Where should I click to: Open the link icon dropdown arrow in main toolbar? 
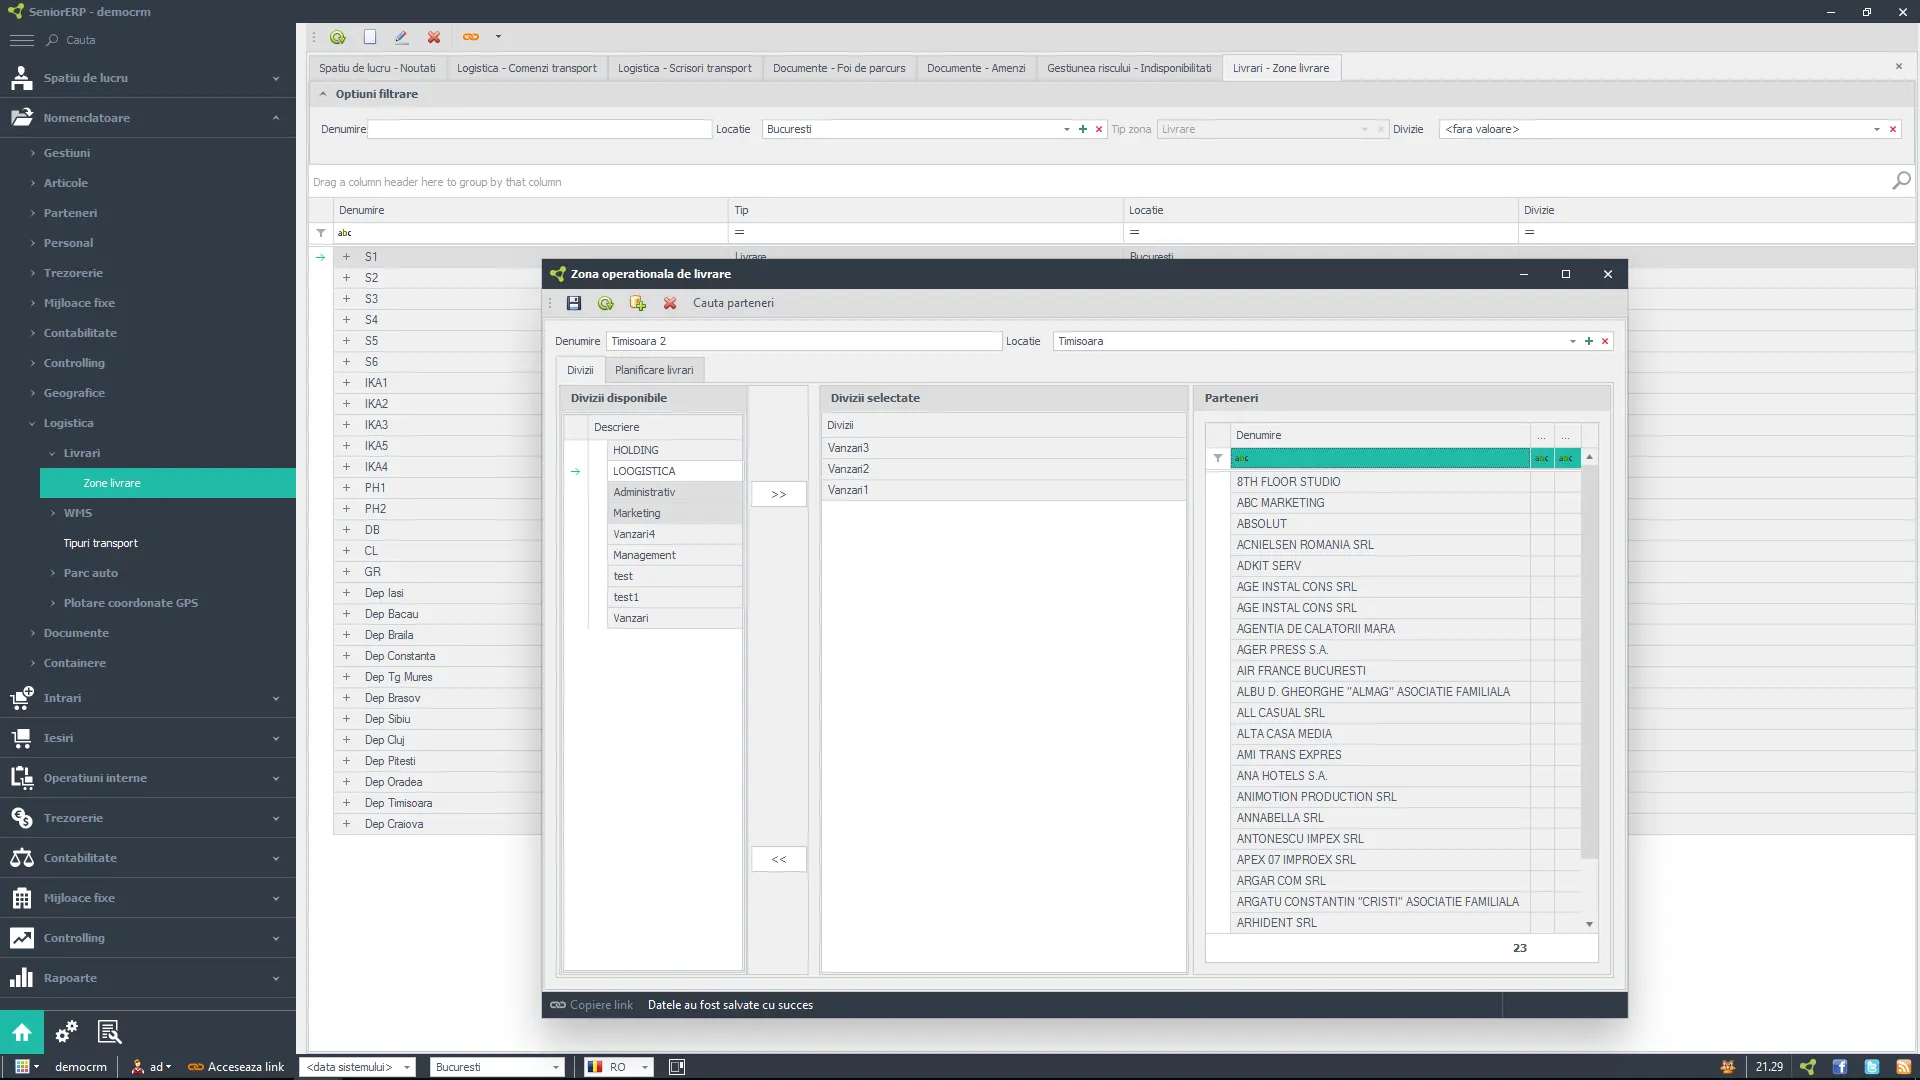tap(498, 37)
